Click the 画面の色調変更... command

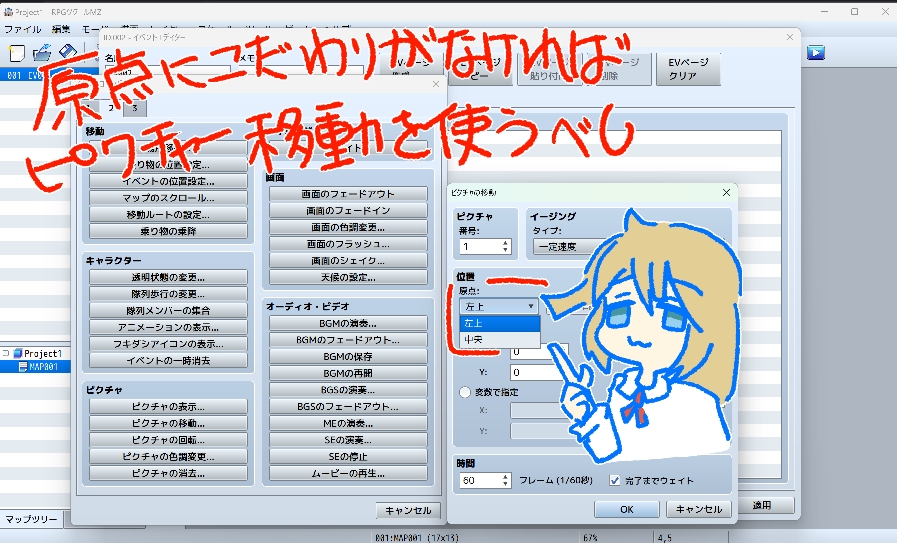(348, 227)
